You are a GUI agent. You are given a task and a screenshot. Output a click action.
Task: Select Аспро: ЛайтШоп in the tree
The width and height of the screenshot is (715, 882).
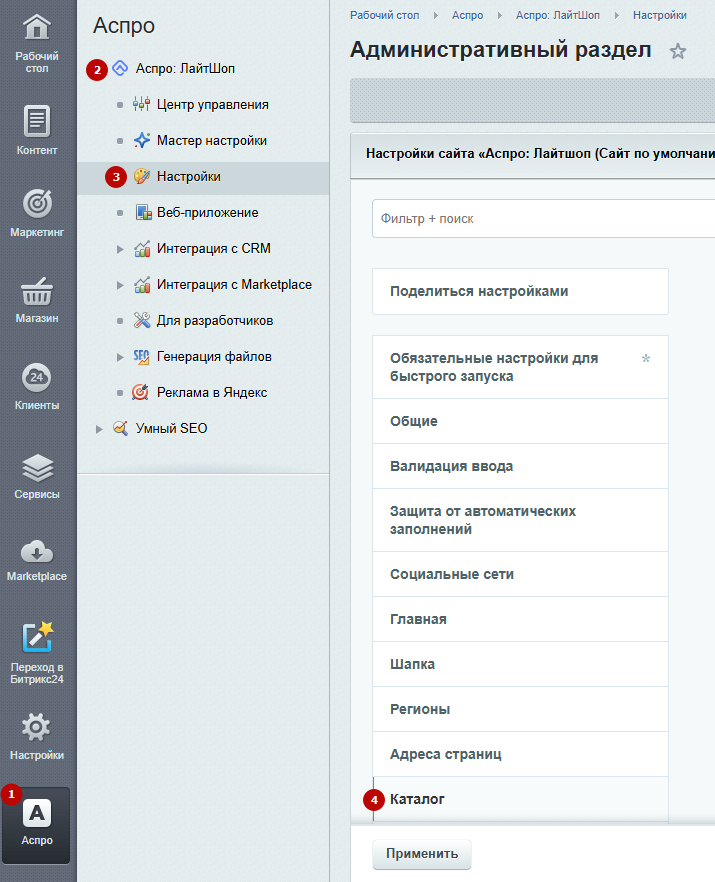[185, 69]
